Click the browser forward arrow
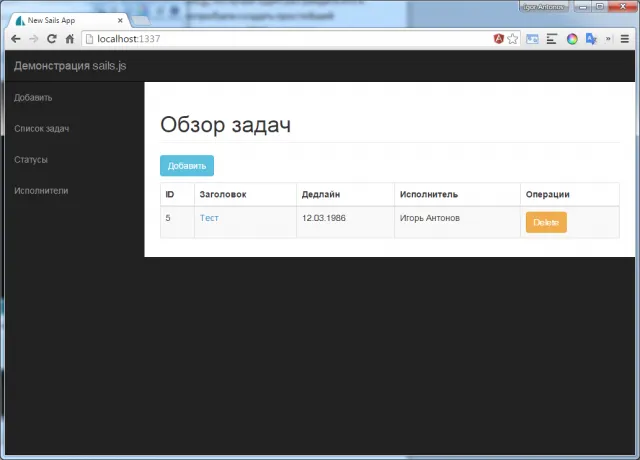The image size is (640, 460). coord(33,39)
